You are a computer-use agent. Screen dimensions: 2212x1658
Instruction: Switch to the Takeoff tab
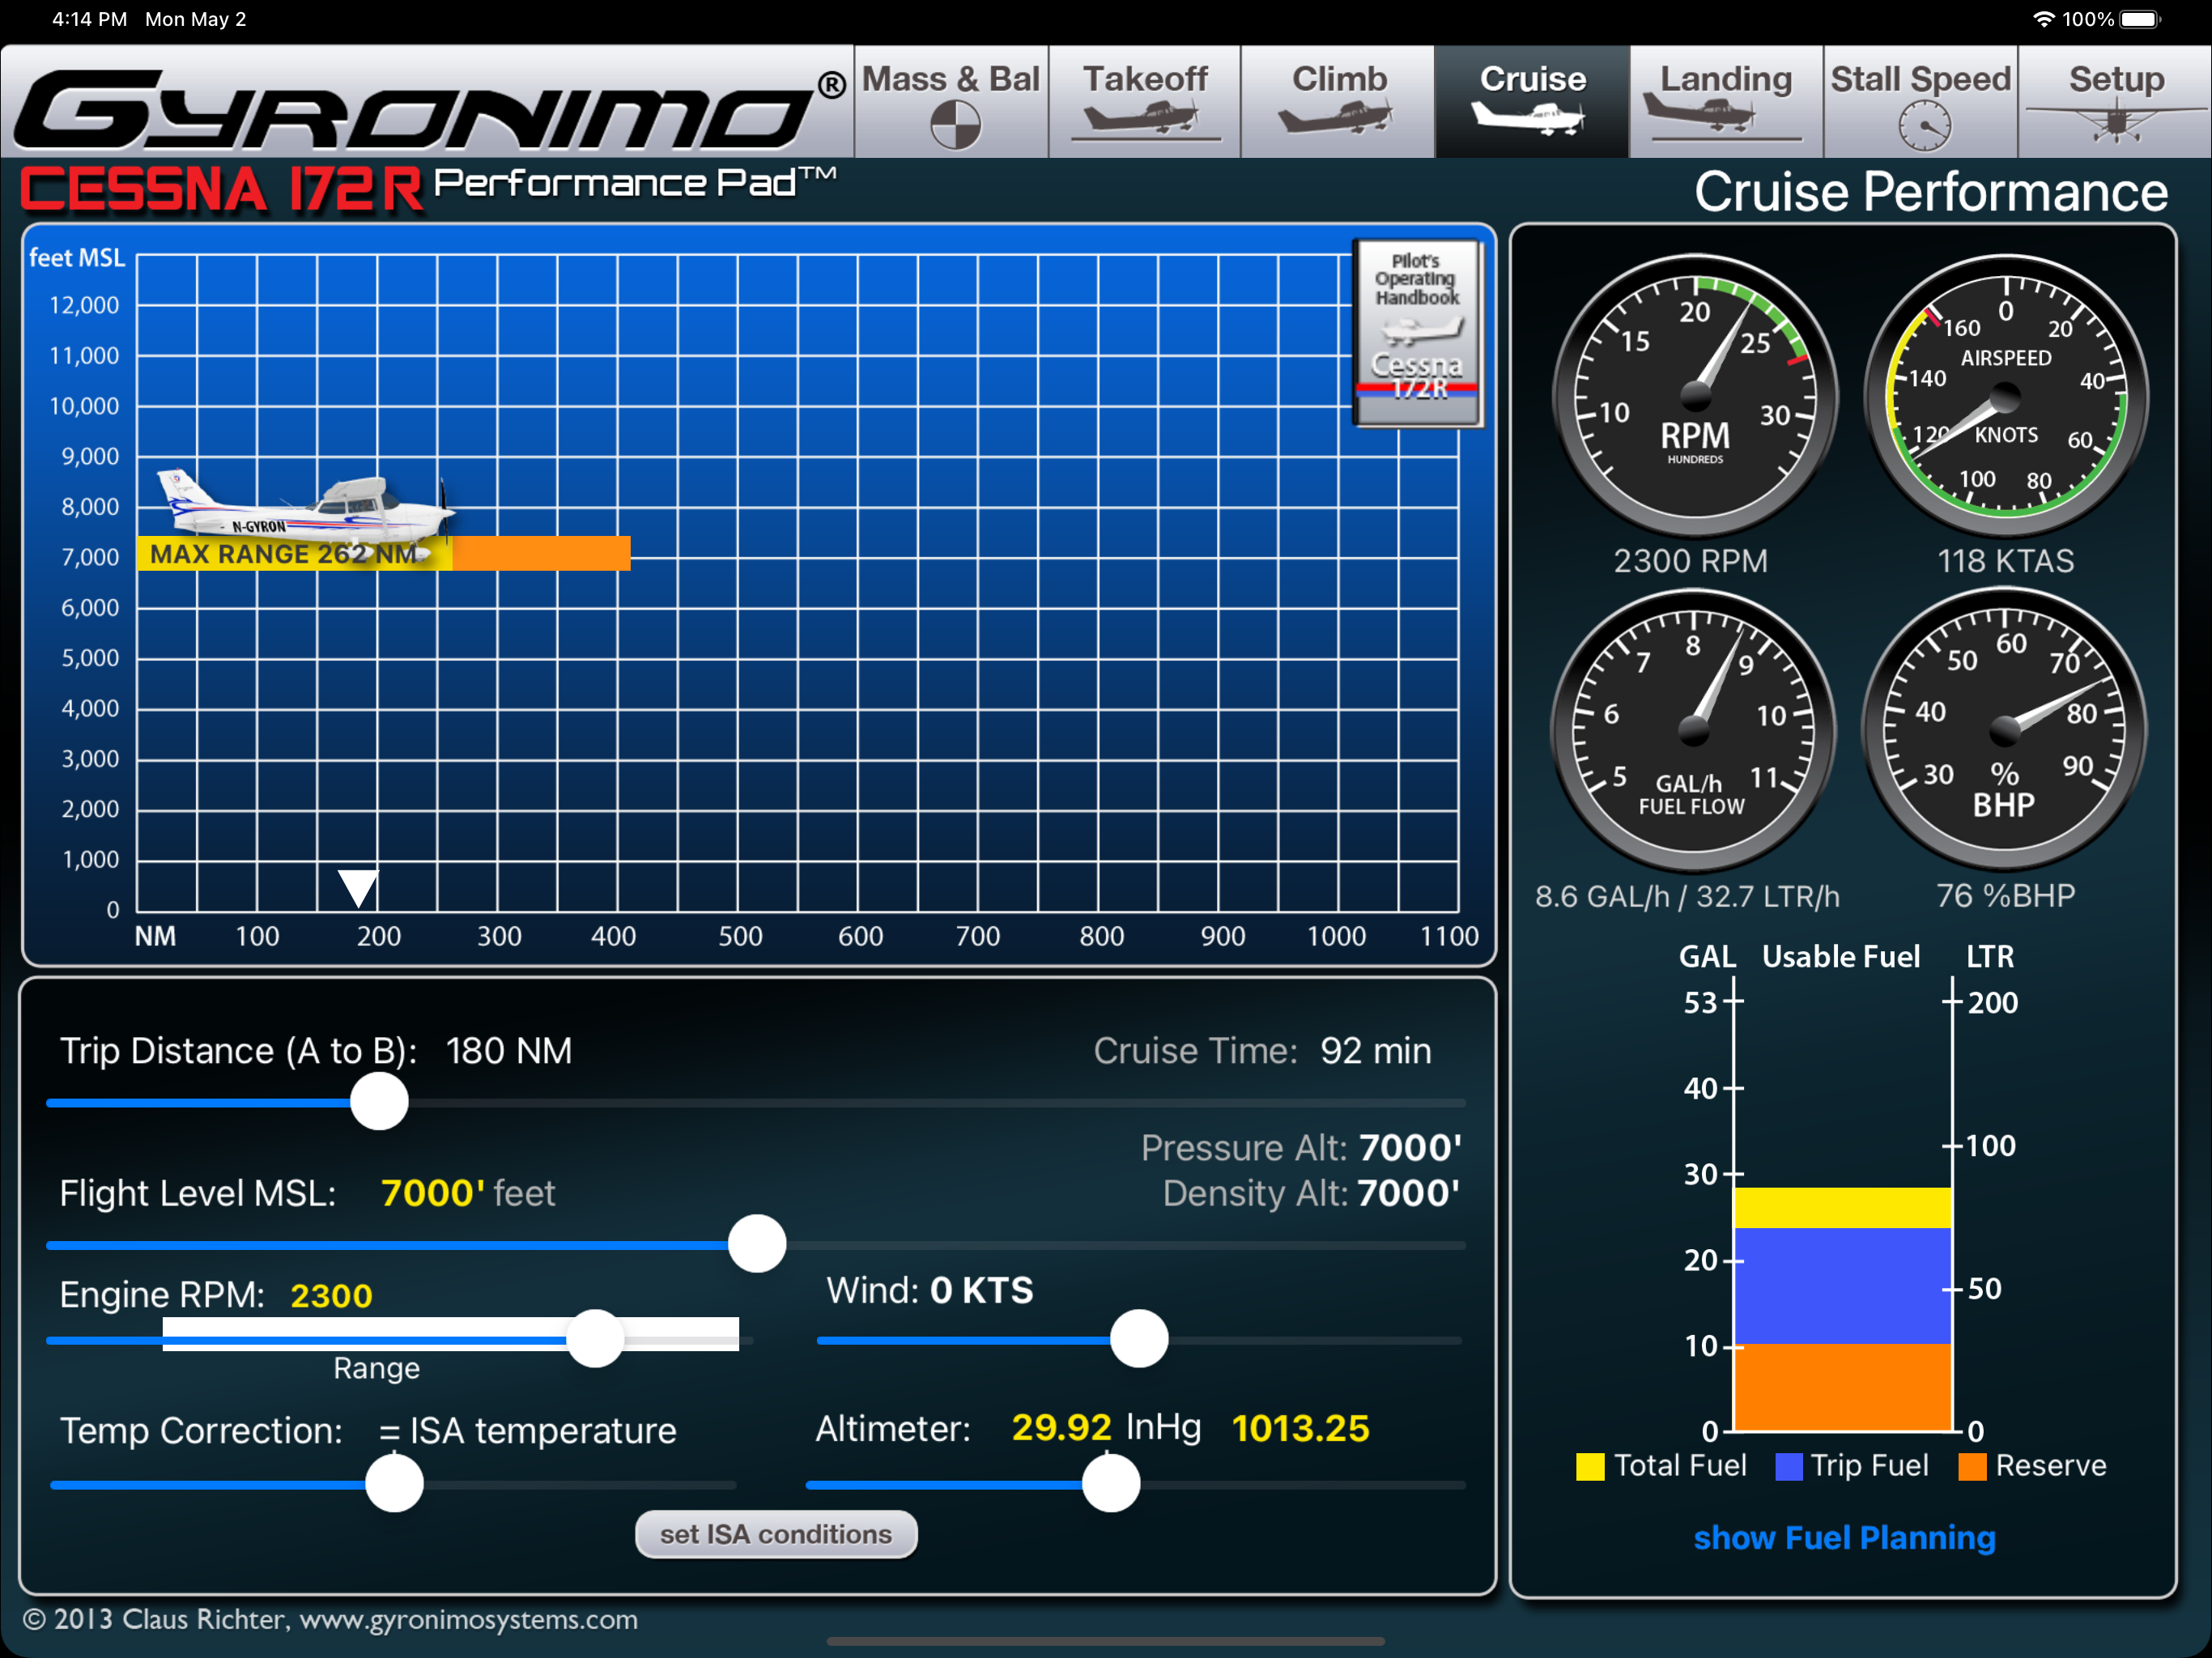(1145, 102)
